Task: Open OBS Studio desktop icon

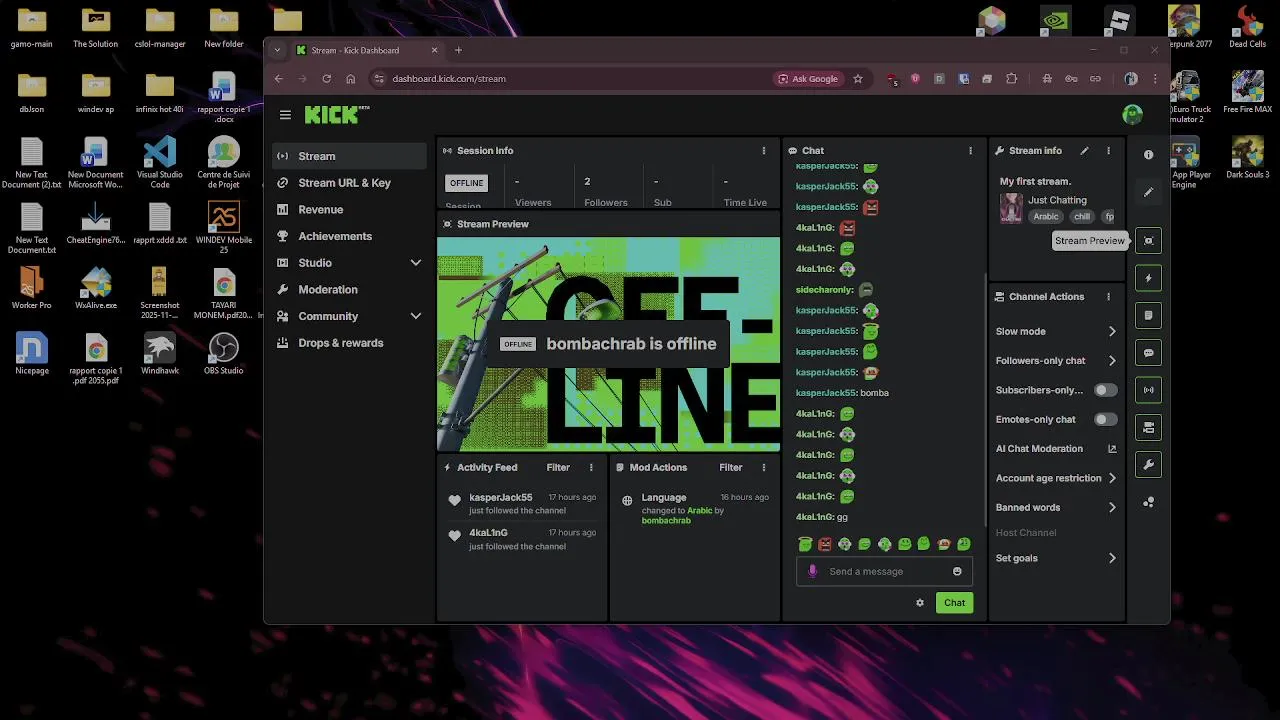Action: (224, 355)
